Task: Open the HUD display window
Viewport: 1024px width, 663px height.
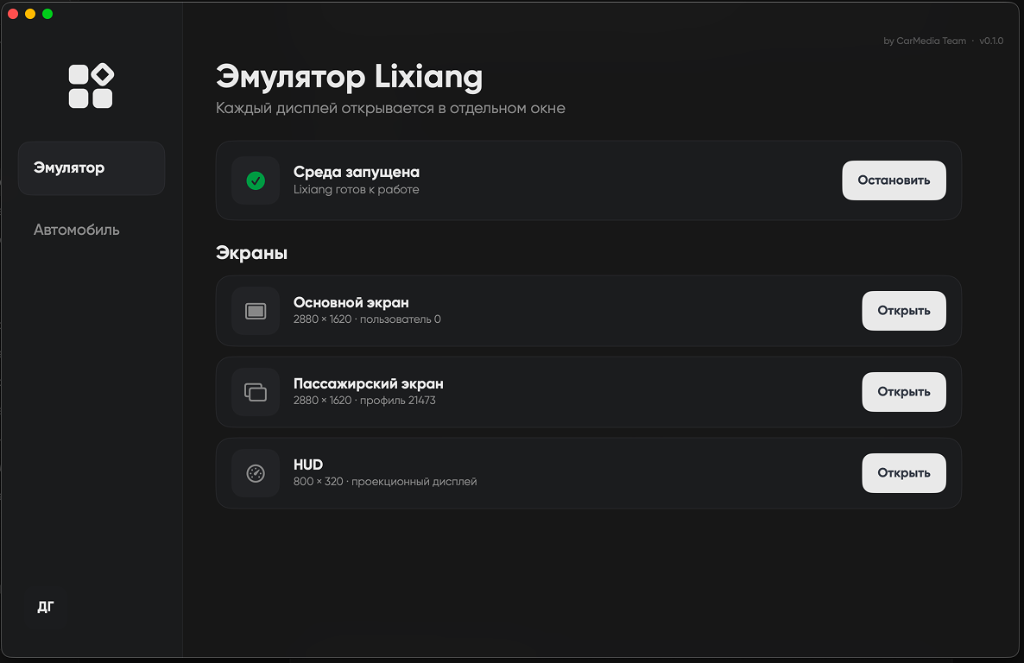Action: [903, 473]
